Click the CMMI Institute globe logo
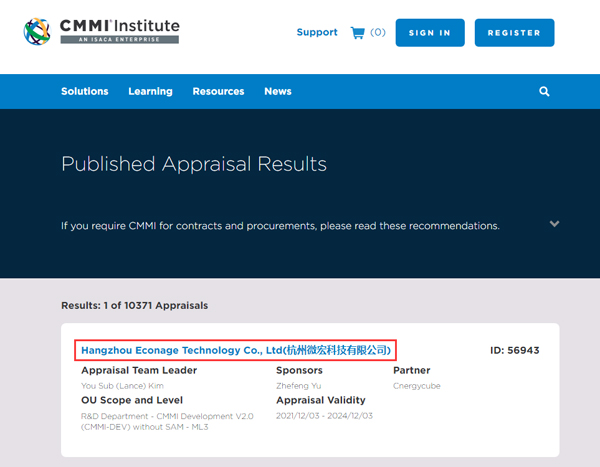This screenshot has width=600, height=467. (37, 31)
